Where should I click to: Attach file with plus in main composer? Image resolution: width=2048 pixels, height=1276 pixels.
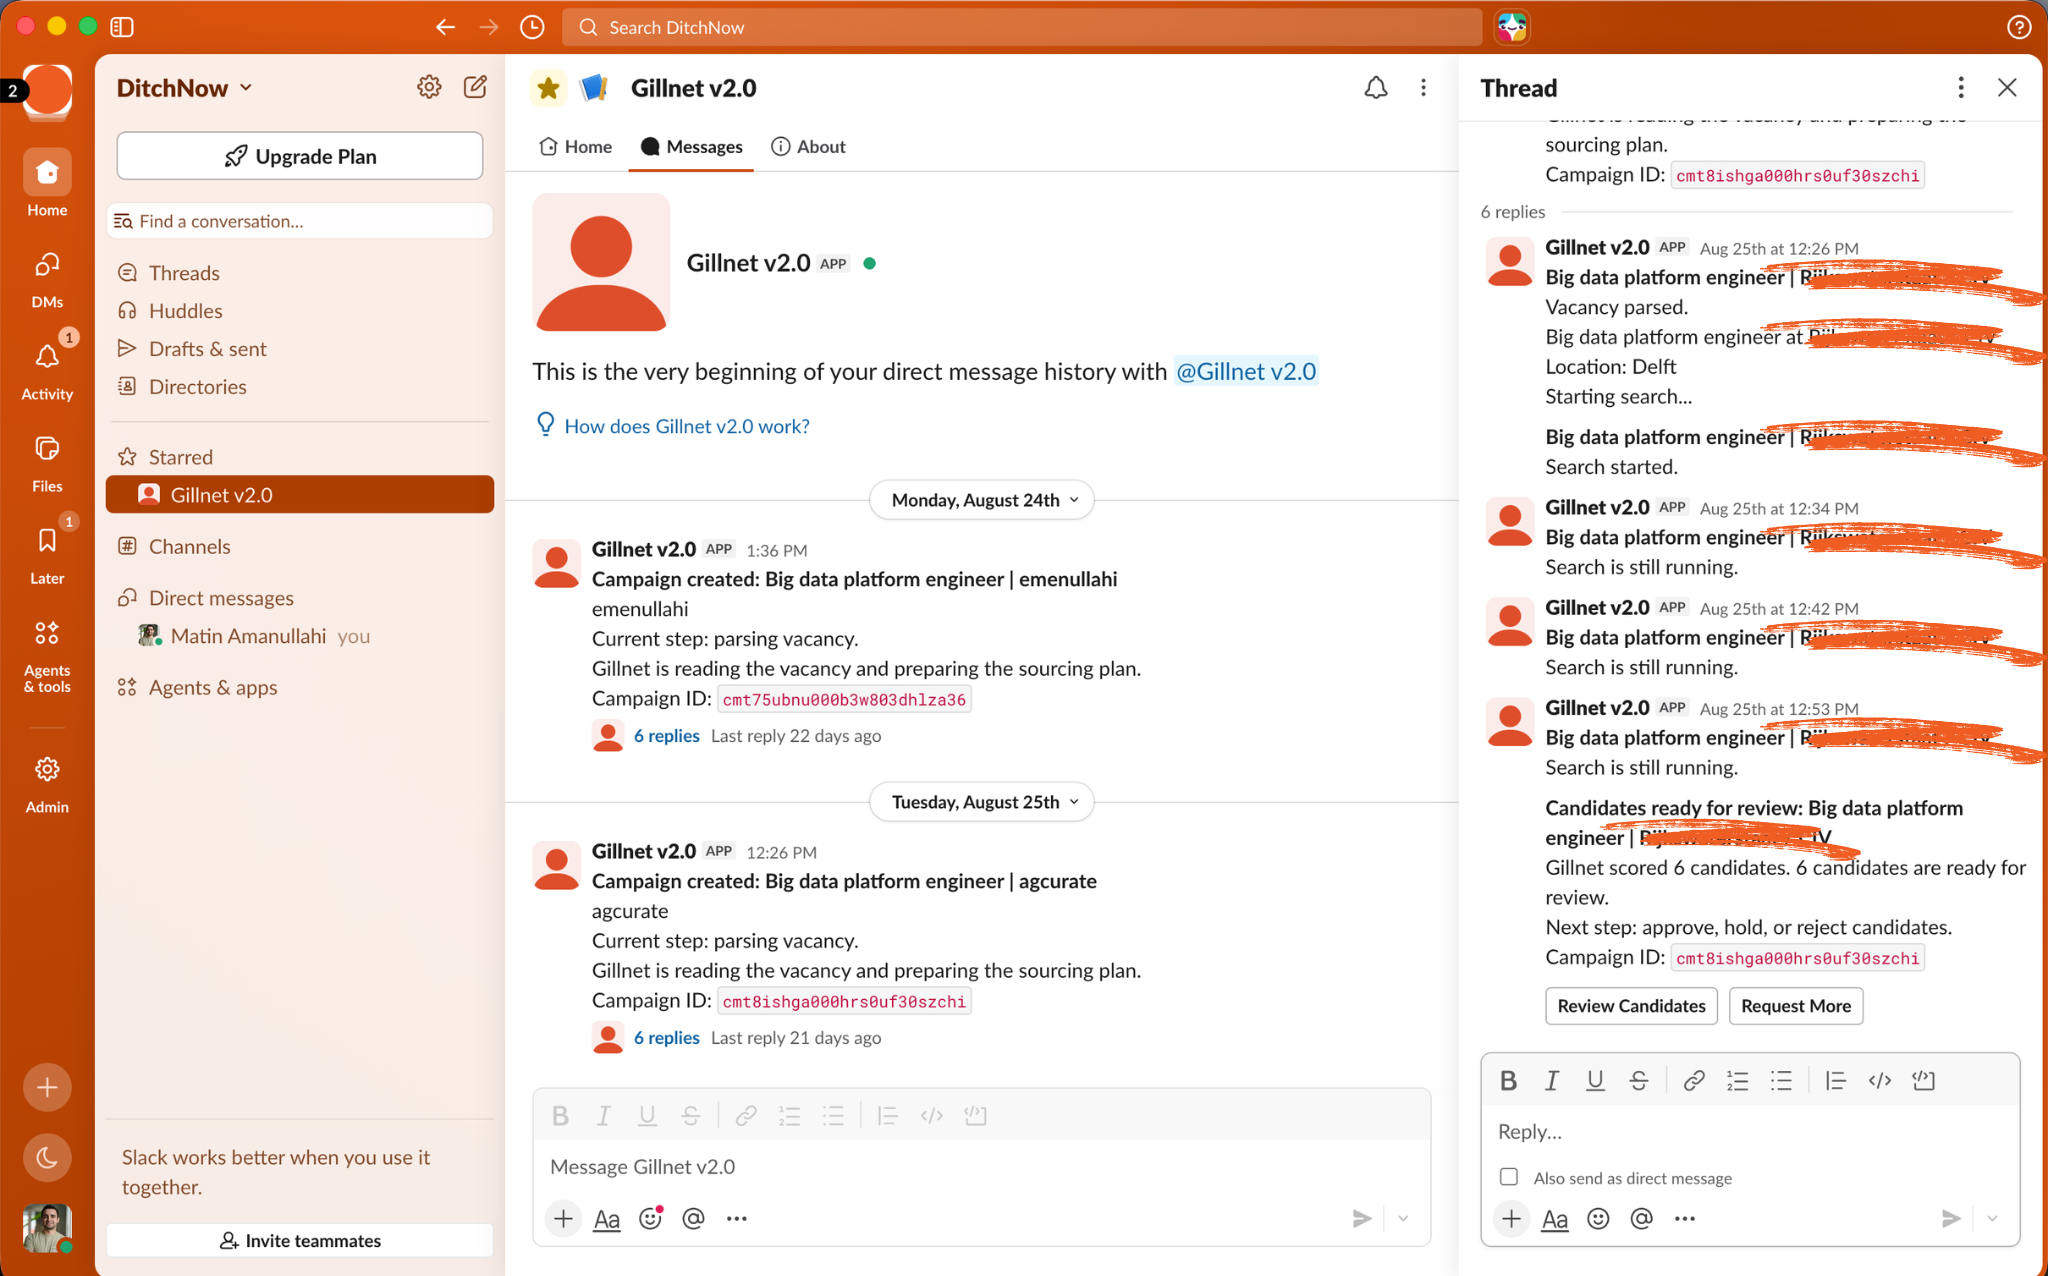coord(564,1218)
